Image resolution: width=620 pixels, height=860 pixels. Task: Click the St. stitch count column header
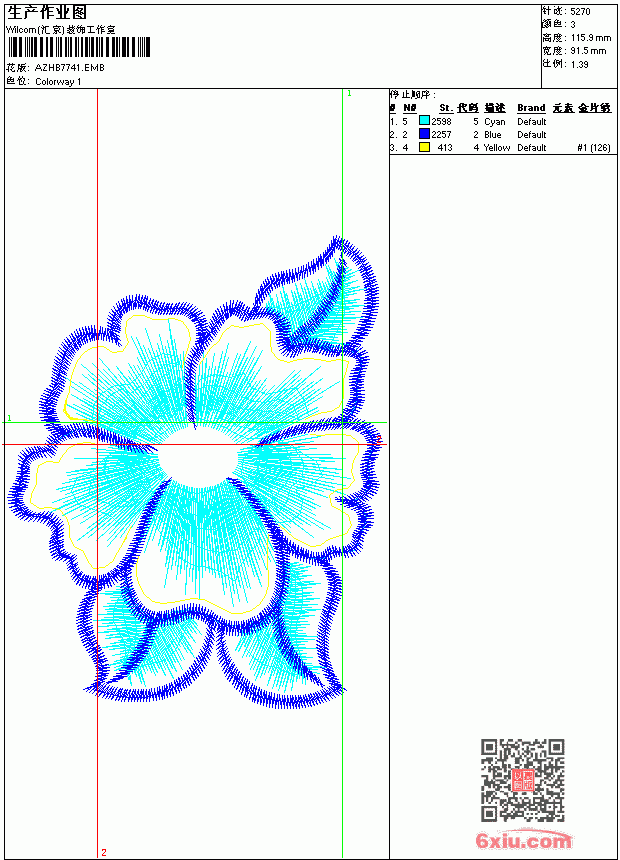(446, 108)
